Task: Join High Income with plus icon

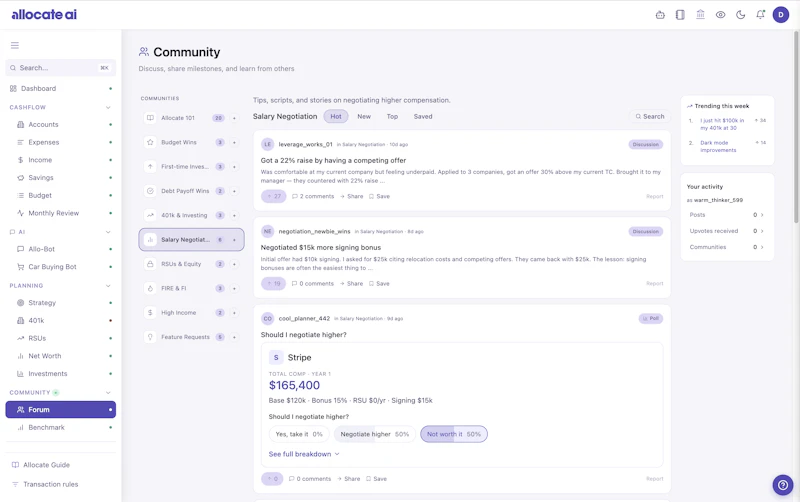Action: pos(234,313)
